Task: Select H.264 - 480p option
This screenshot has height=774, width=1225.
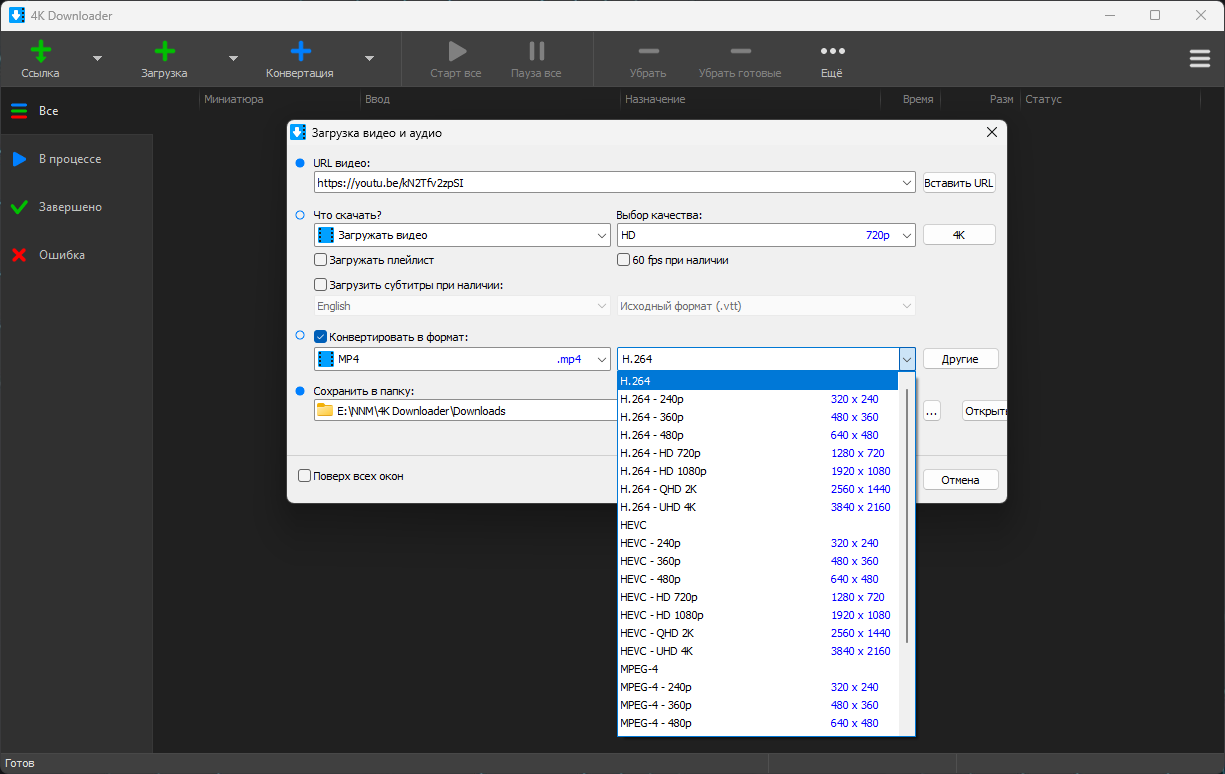Action: pyautogui.click(x=758, y=435)
